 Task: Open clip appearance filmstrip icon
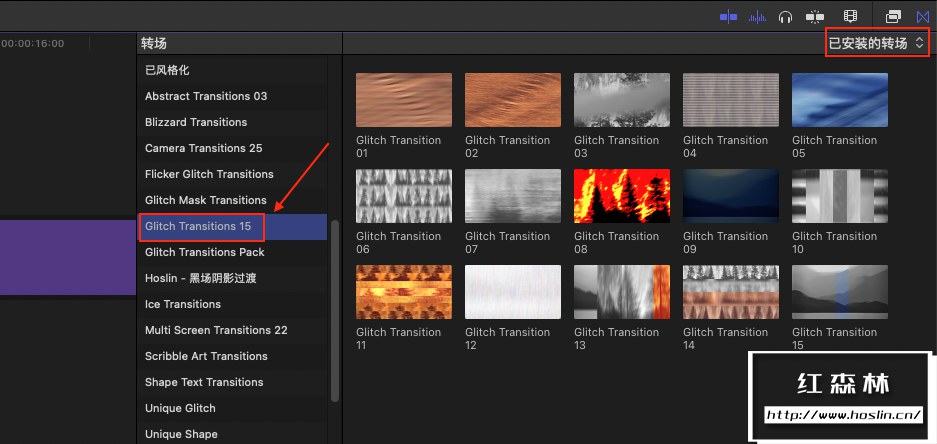coord(850,17)
